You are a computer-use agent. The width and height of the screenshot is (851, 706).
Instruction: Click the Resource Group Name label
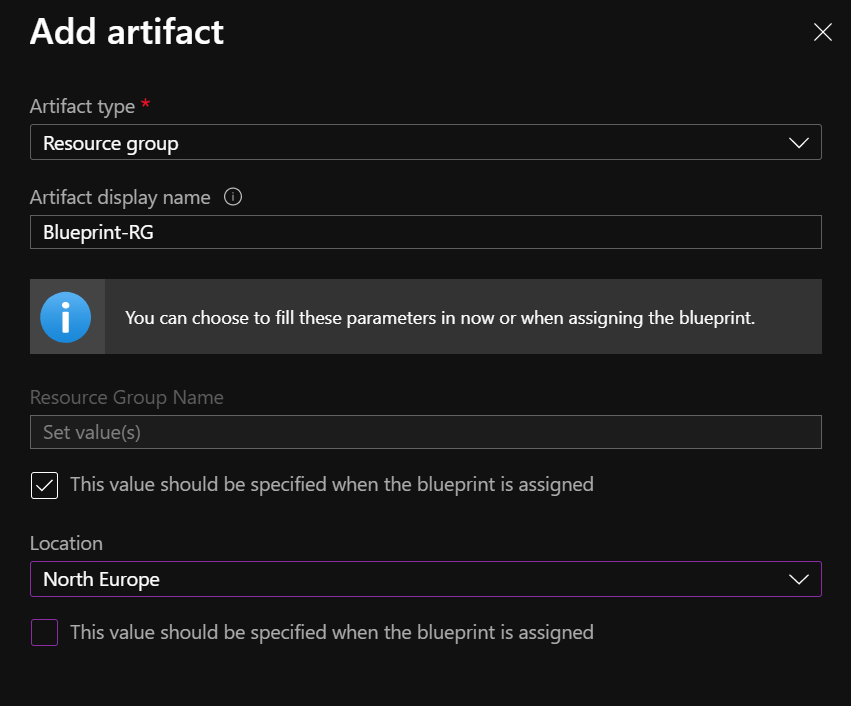pyautogui.click(x=127, y=397)
